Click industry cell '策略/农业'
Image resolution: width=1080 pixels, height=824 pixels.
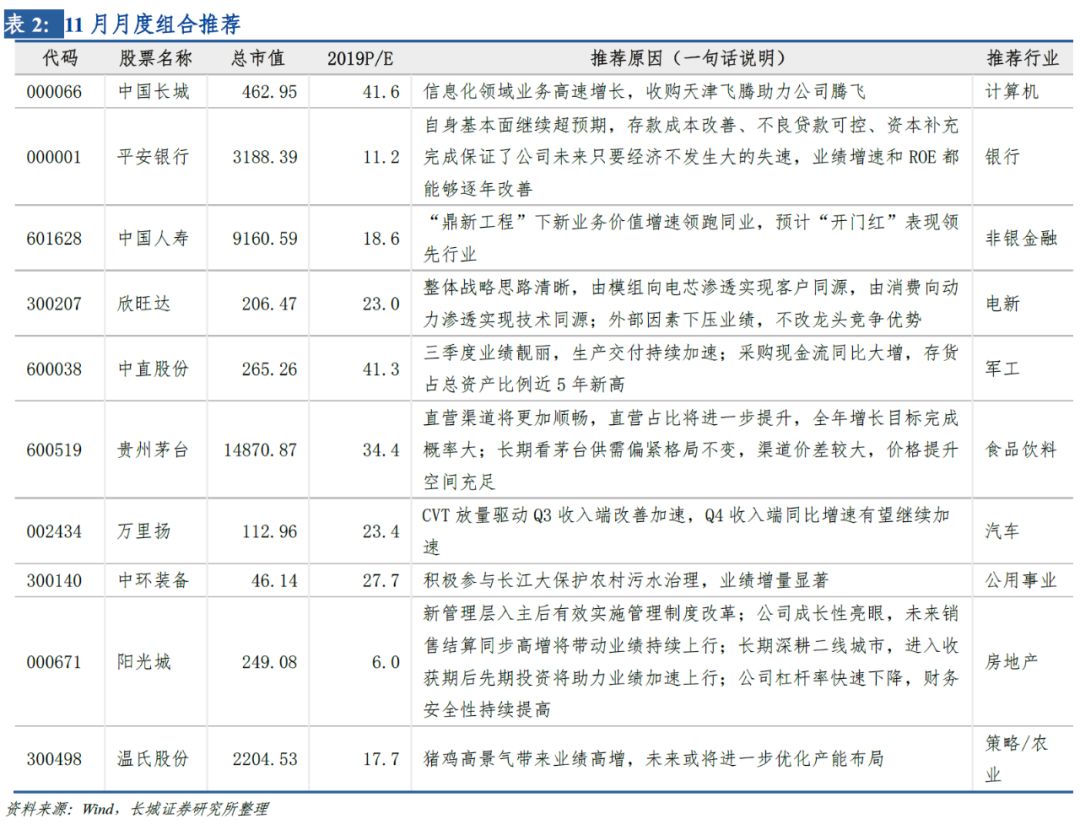(1017, 759)
